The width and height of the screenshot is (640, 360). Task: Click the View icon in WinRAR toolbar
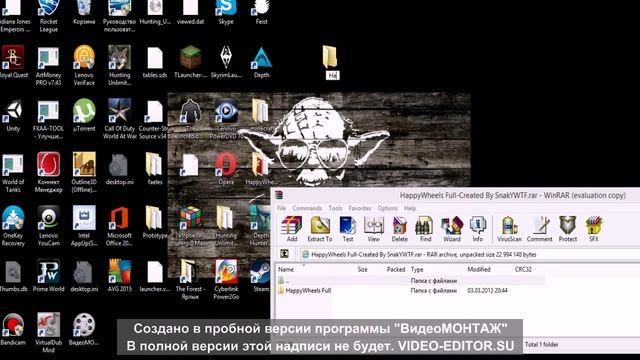click(373, 229)
